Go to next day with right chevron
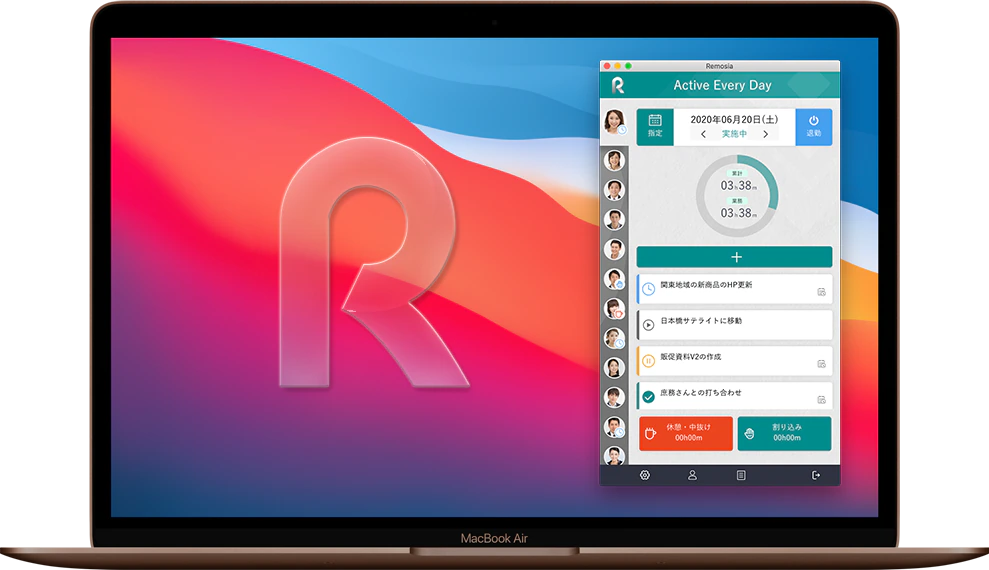Viewport: 989px width, 570px height. [x=766, y=134]
